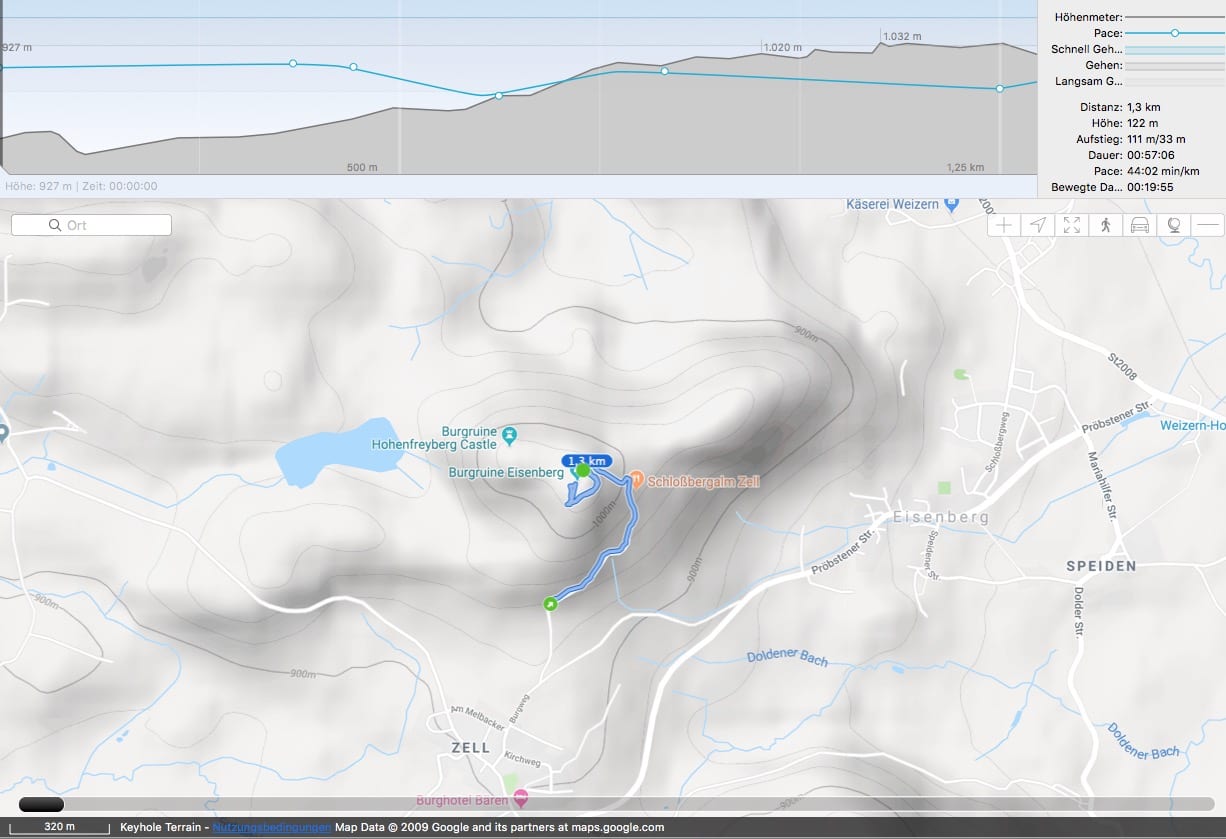Click the Distanz 1,3 km value
Image resolution: width=1226 pixels, height=839 pixels.
tap(1143, 107)
